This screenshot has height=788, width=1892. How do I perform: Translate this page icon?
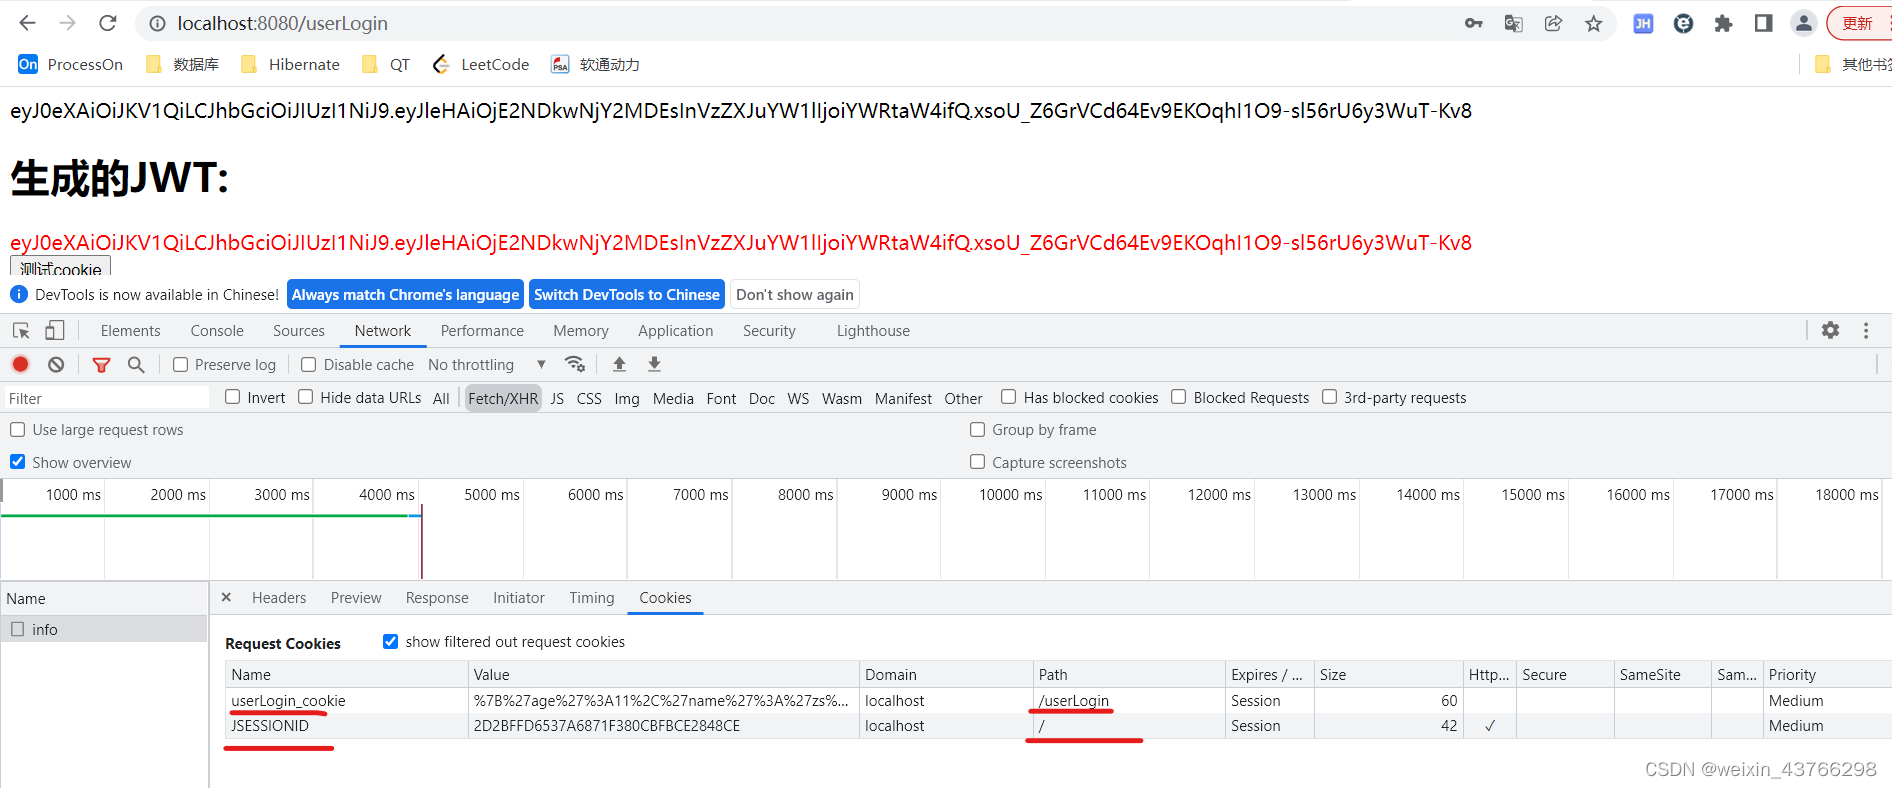1513,23
